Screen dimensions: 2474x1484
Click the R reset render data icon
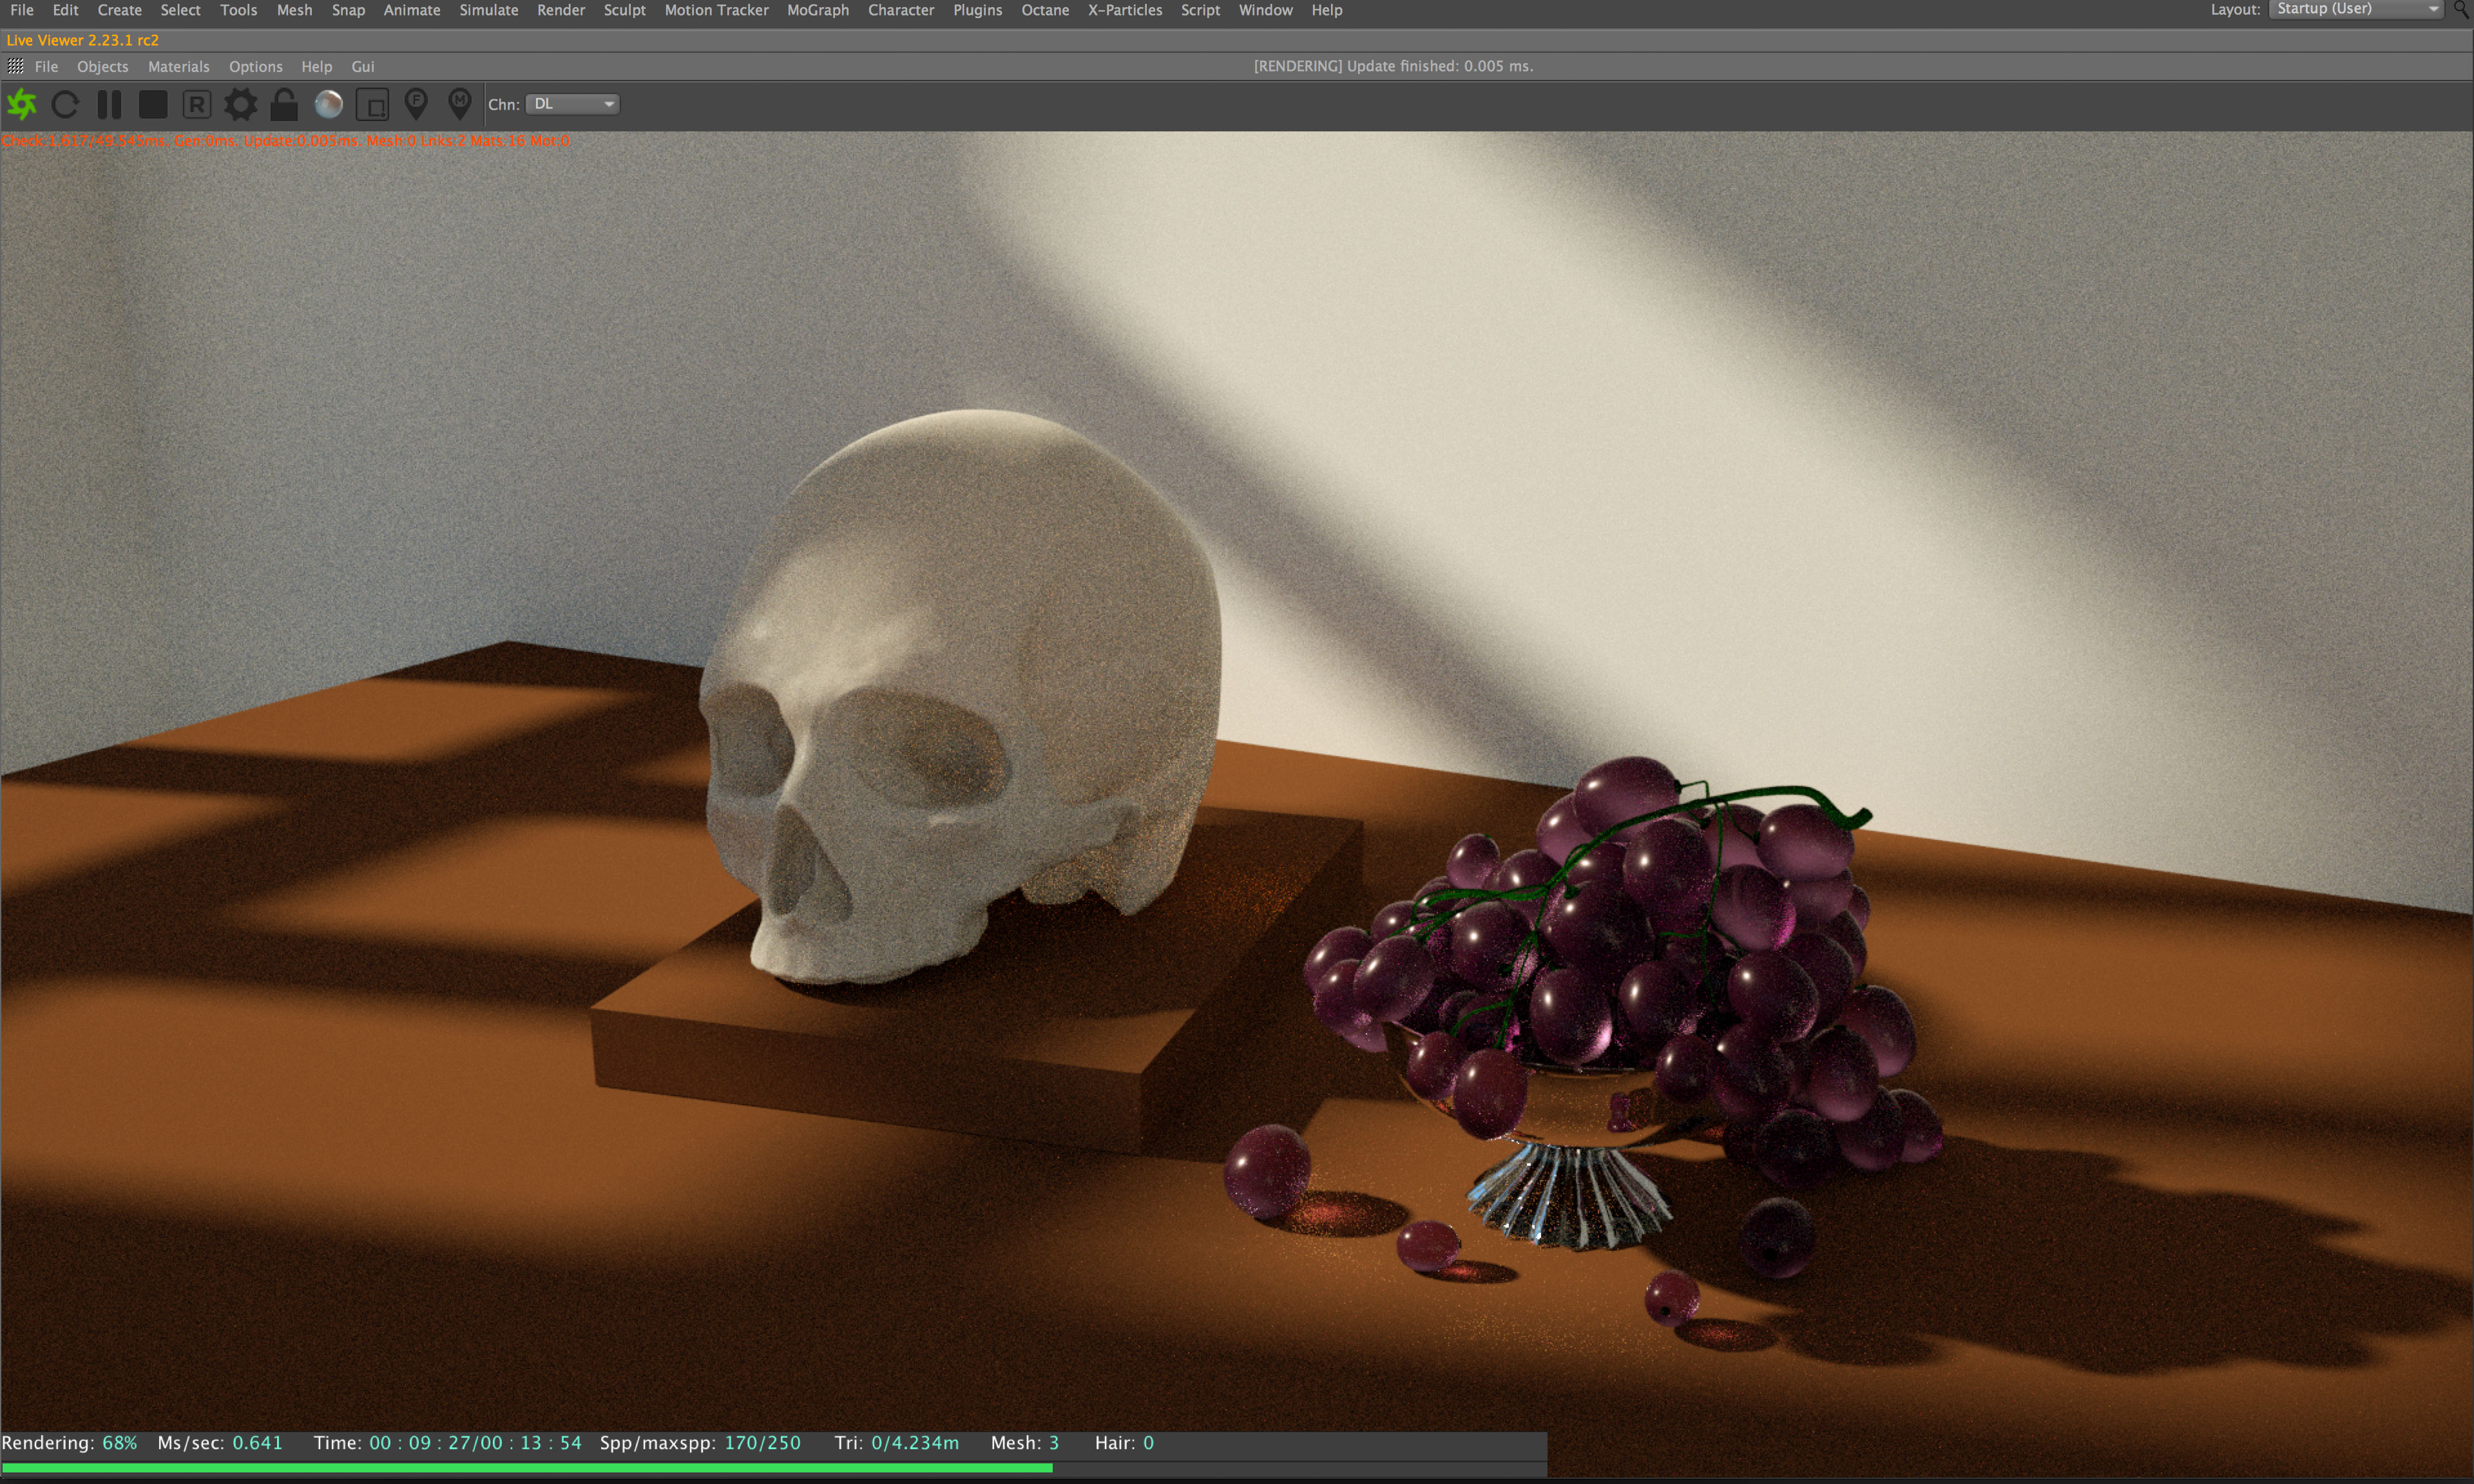point(197,104)
